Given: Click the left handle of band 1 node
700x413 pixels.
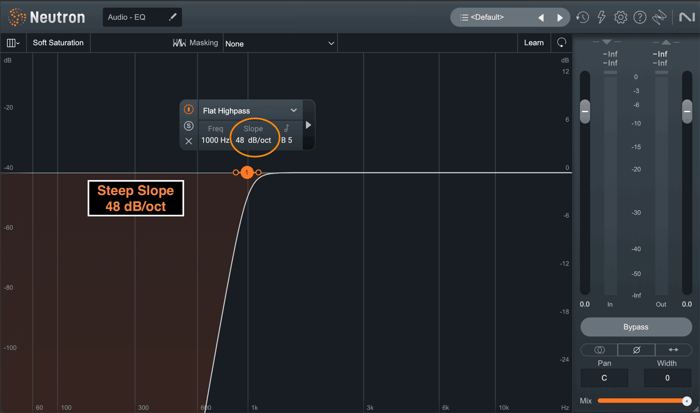Looking at the screenshot, I should 236,172.
